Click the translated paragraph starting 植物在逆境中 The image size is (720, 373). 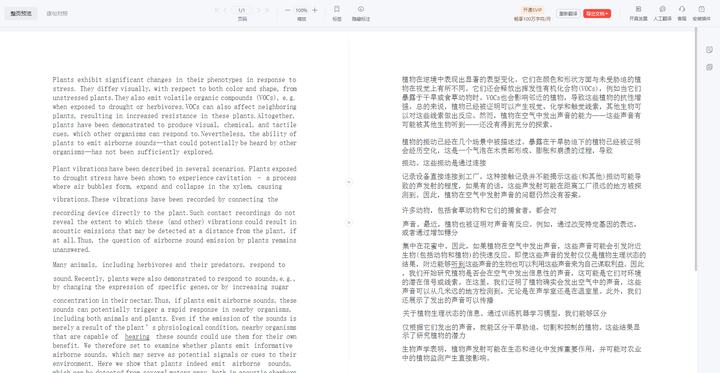point(522,102)
